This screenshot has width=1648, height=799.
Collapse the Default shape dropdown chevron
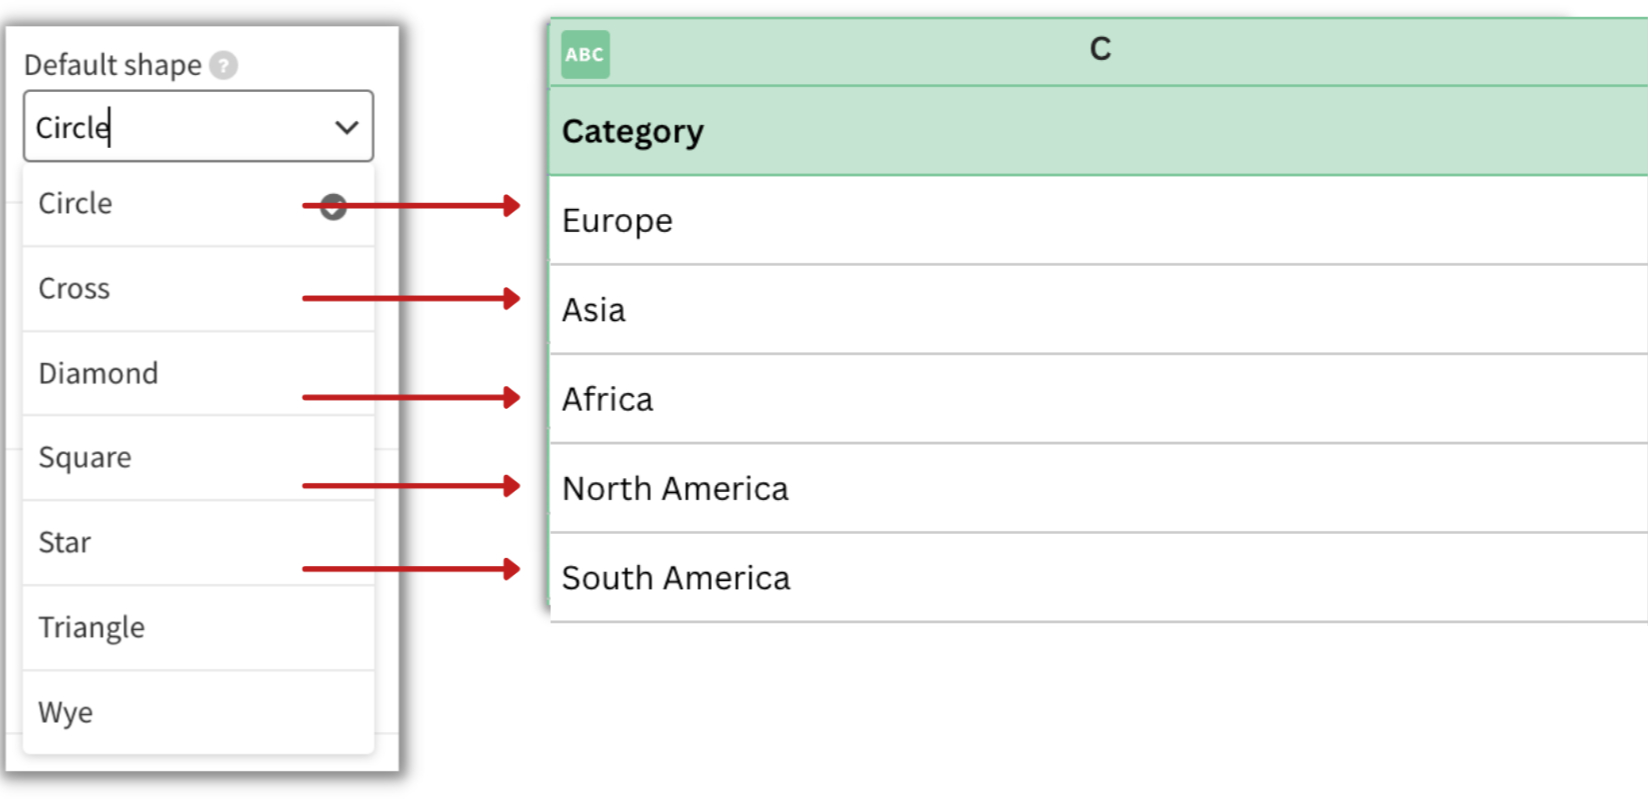pyautogui.click(x=346, y=127)
